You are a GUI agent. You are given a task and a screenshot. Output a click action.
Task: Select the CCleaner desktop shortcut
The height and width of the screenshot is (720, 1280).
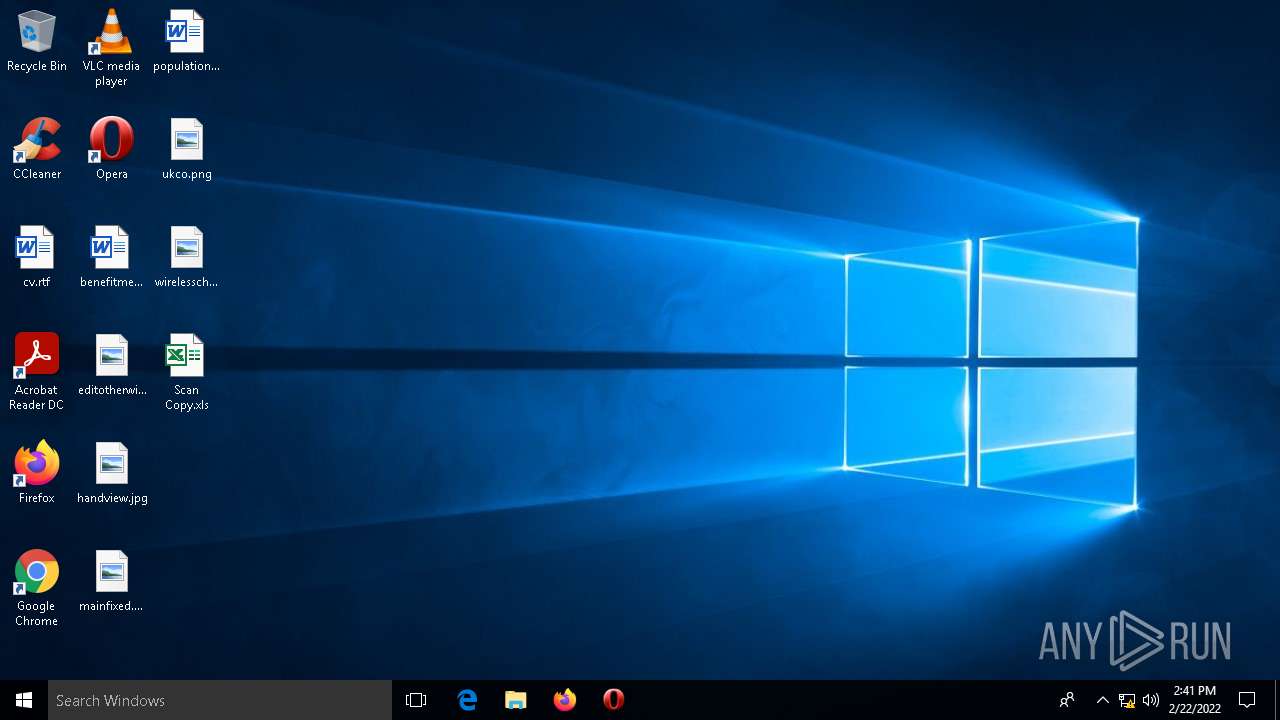pyautogui.click(x=37, y=149)
